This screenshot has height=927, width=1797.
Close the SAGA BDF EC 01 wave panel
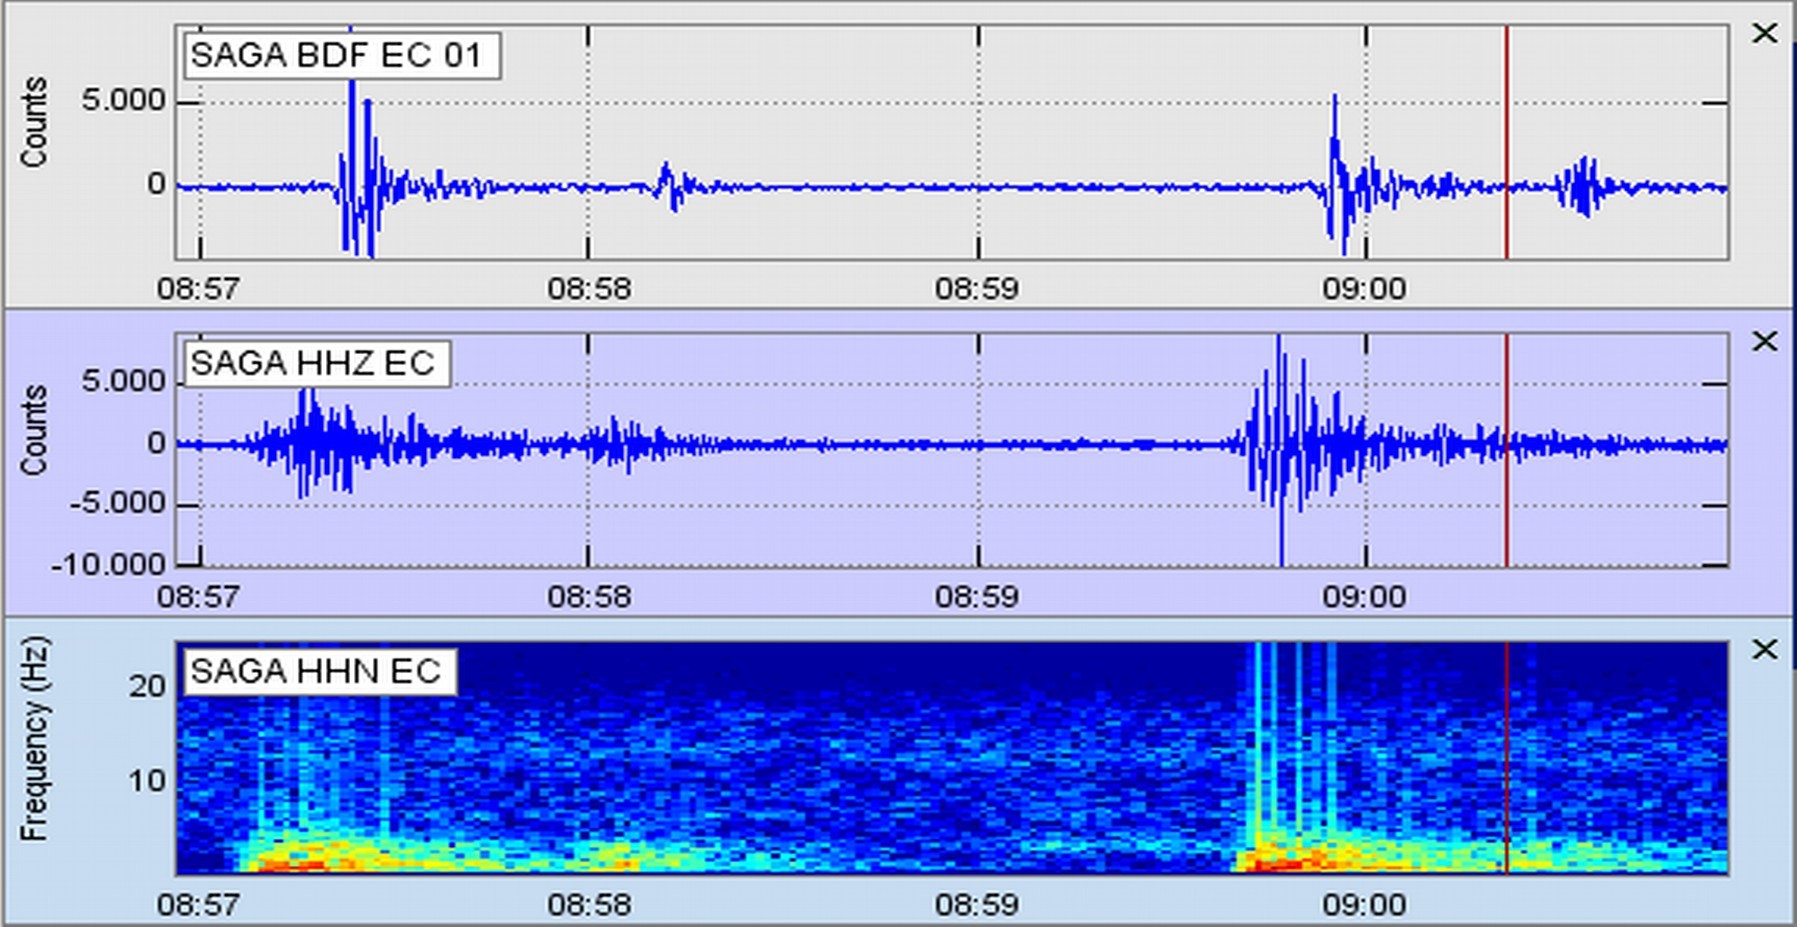(1765, 33)
